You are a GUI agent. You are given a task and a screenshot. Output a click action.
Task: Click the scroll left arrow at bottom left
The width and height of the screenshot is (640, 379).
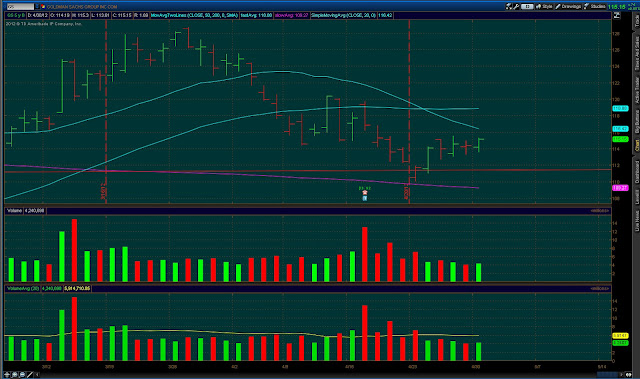(x=37, y=375)
